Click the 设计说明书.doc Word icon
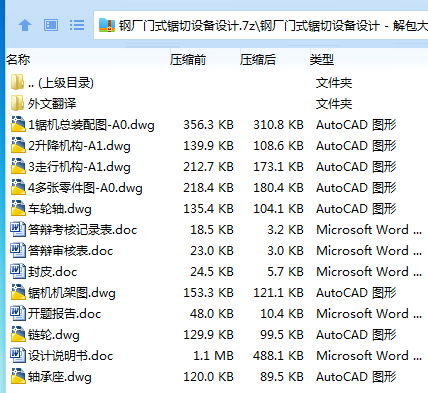This screenshot has height=393, width=428. coord(18,355)
